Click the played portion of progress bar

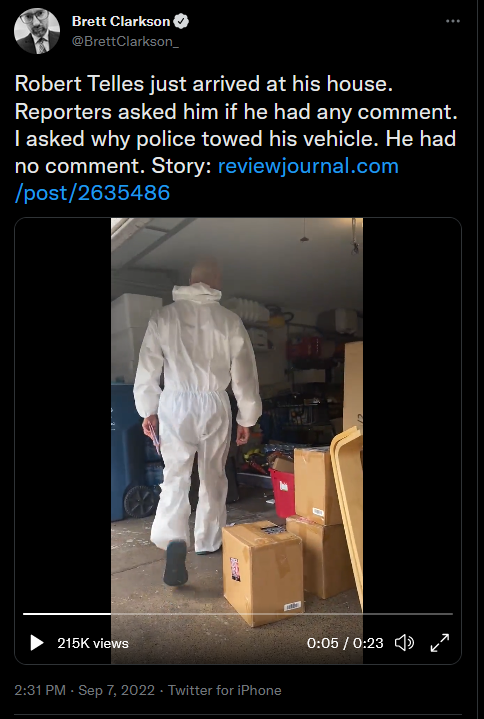[x=67, y=614]
